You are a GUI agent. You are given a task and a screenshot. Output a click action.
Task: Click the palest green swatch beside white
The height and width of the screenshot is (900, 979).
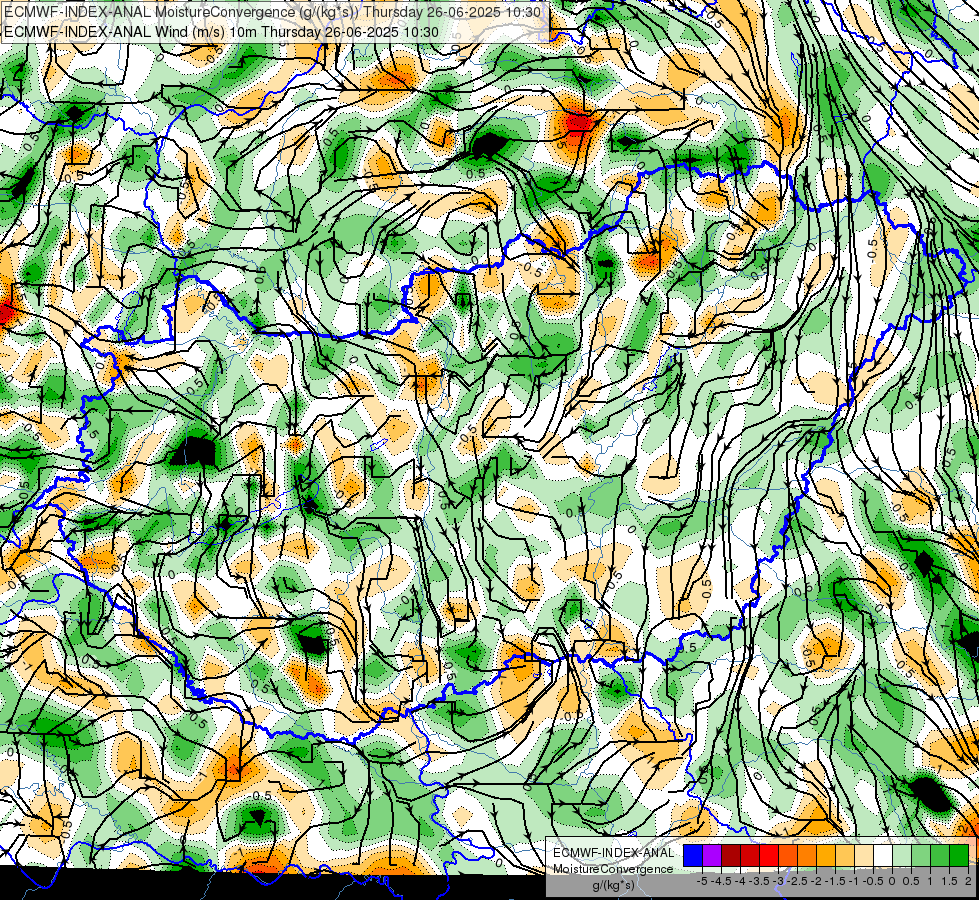coord(902,856)
